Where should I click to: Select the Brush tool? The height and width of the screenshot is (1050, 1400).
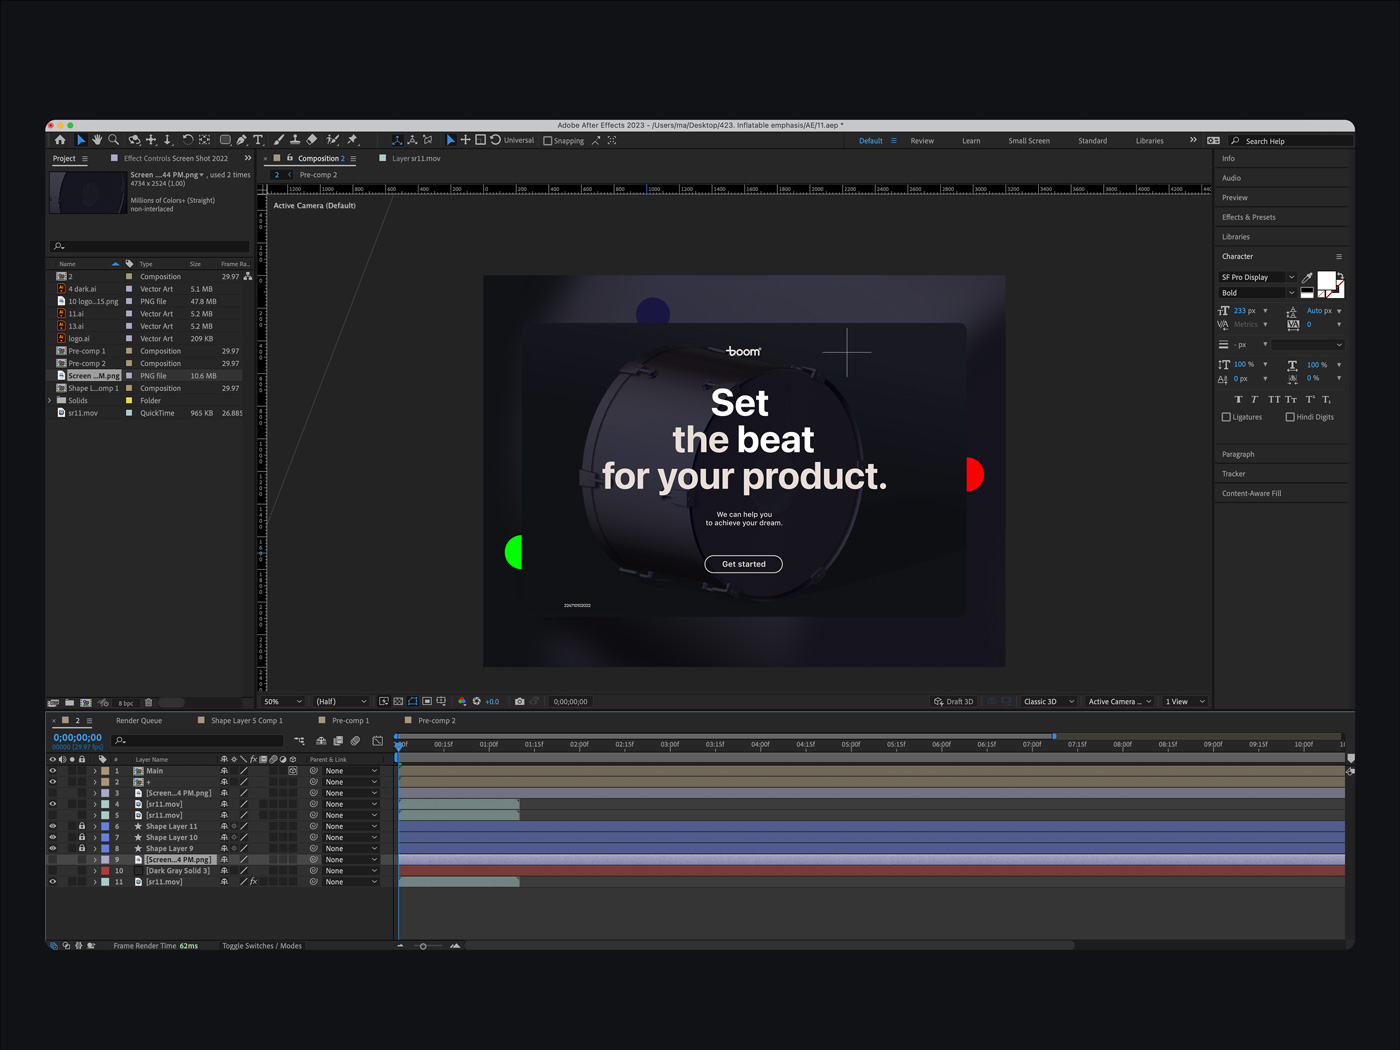(x=279, y=140)
